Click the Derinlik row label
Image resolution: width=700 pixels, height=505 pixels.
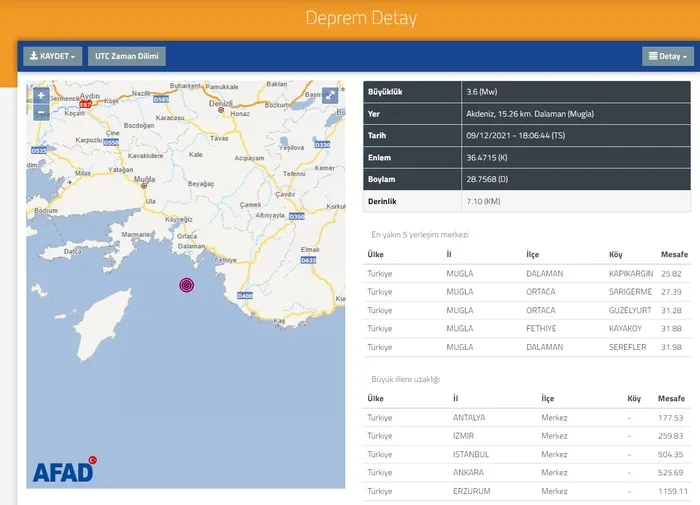point(382,201)
